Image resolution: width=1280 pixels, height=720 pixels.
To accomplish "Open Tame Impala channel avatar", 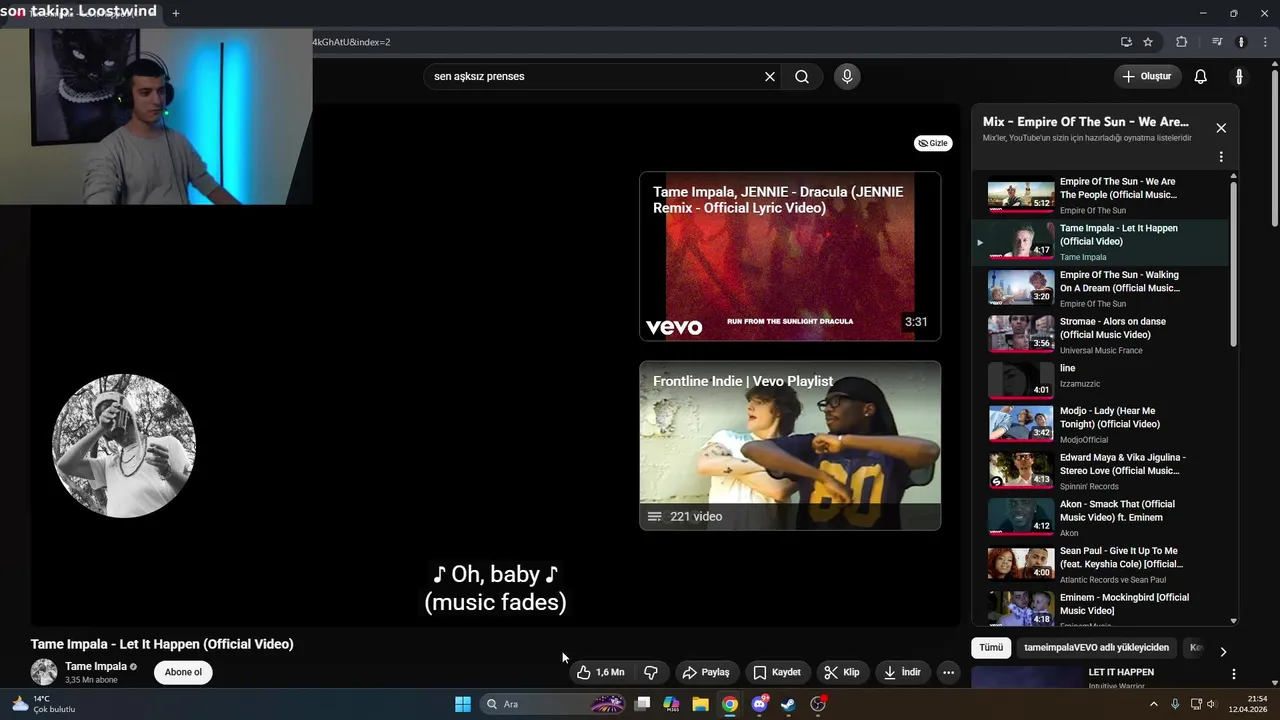I will coord(44,672).
